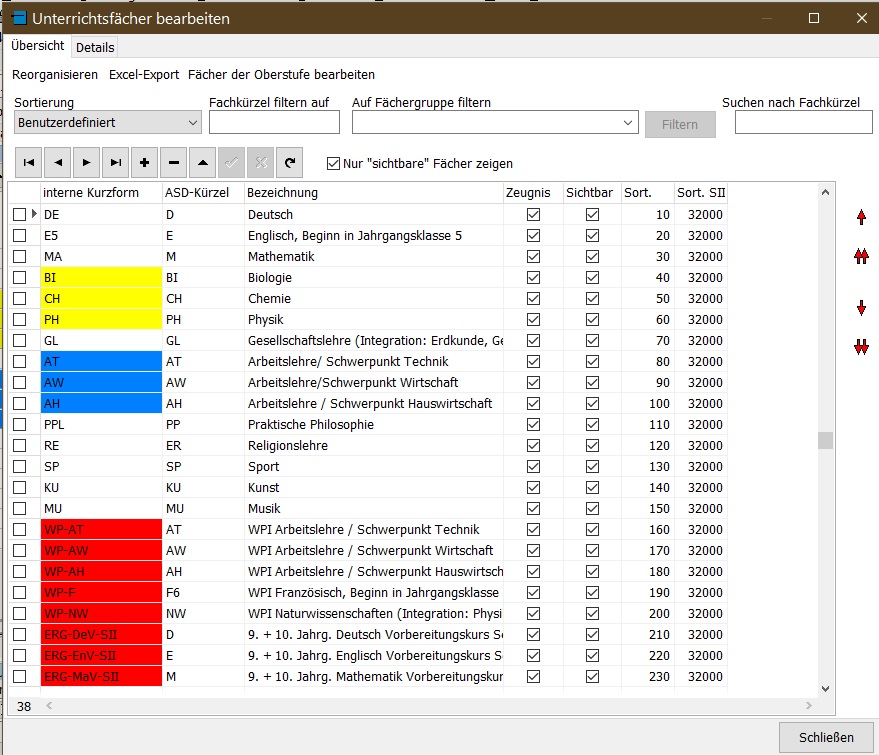Go to first record navigation button
Viewport: 879px width, 755px height.
pos(29,163)
